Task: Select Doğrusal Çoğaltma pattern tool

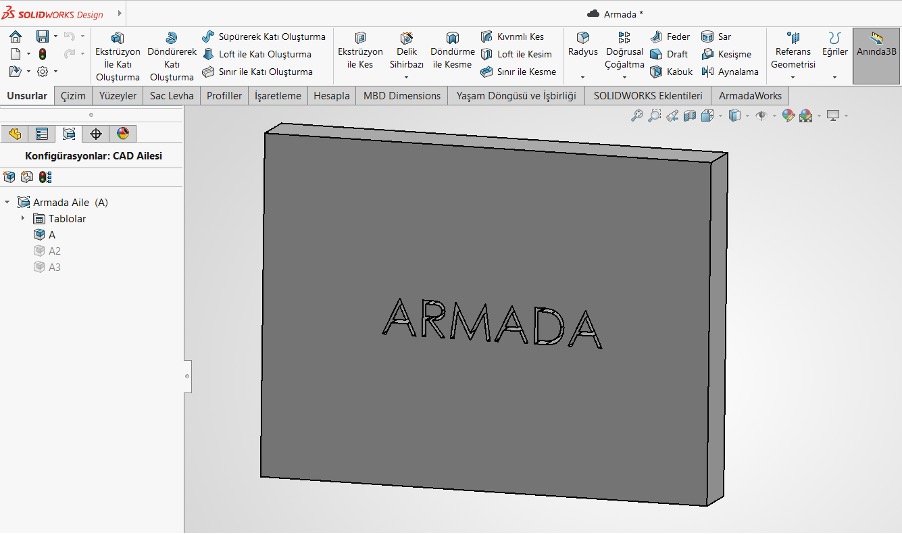Action: (x=624, y=51)
